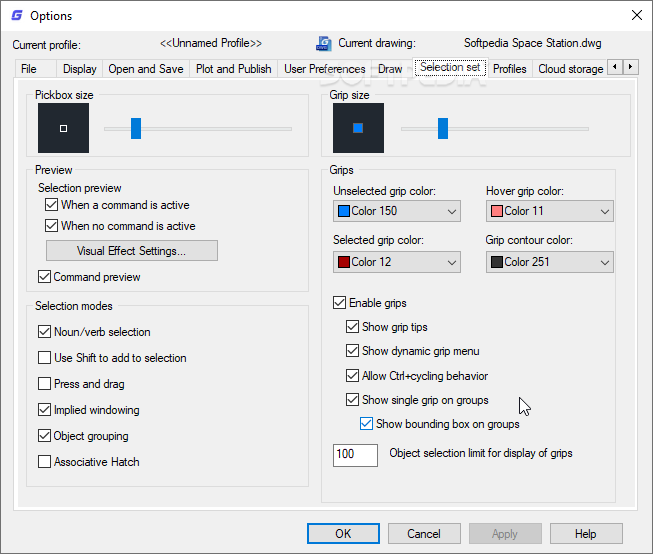Open the Open and Save tab
Screen dimensions: 653x554
tap(146, 69)
